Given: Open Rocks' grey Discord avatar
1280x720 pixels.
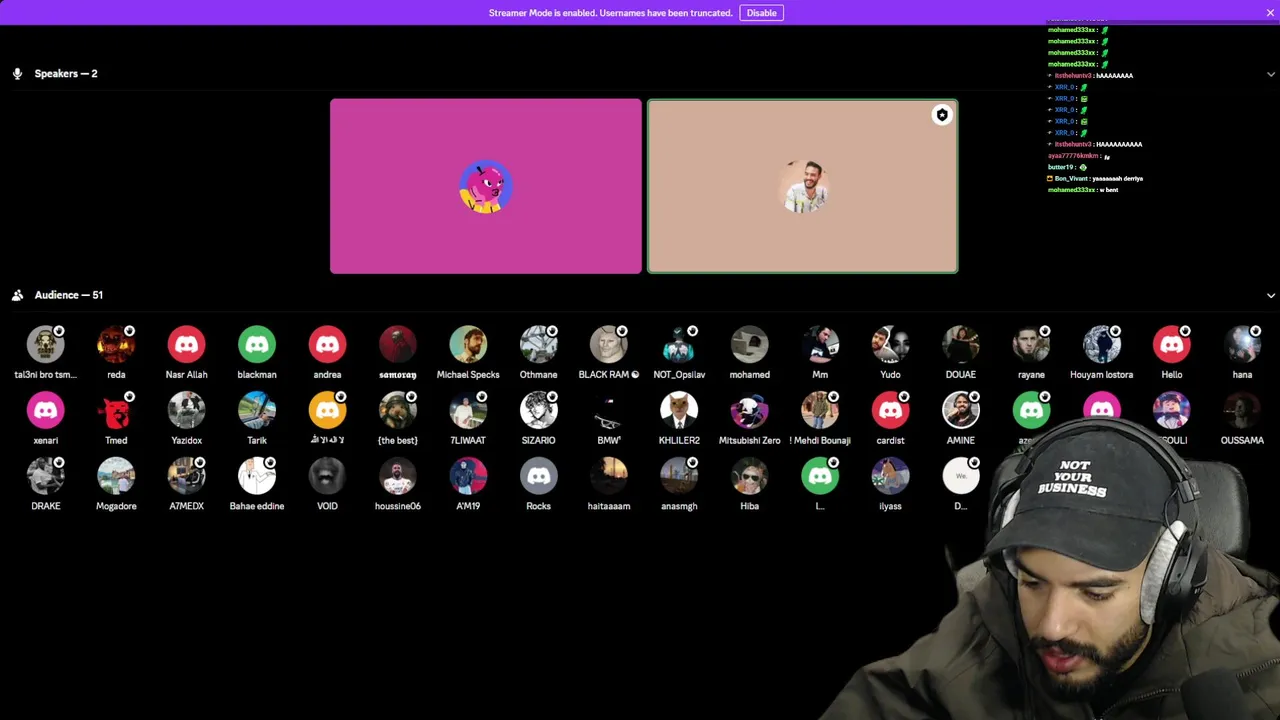Looking at the screenshot, I should click(x=538, y=477).
